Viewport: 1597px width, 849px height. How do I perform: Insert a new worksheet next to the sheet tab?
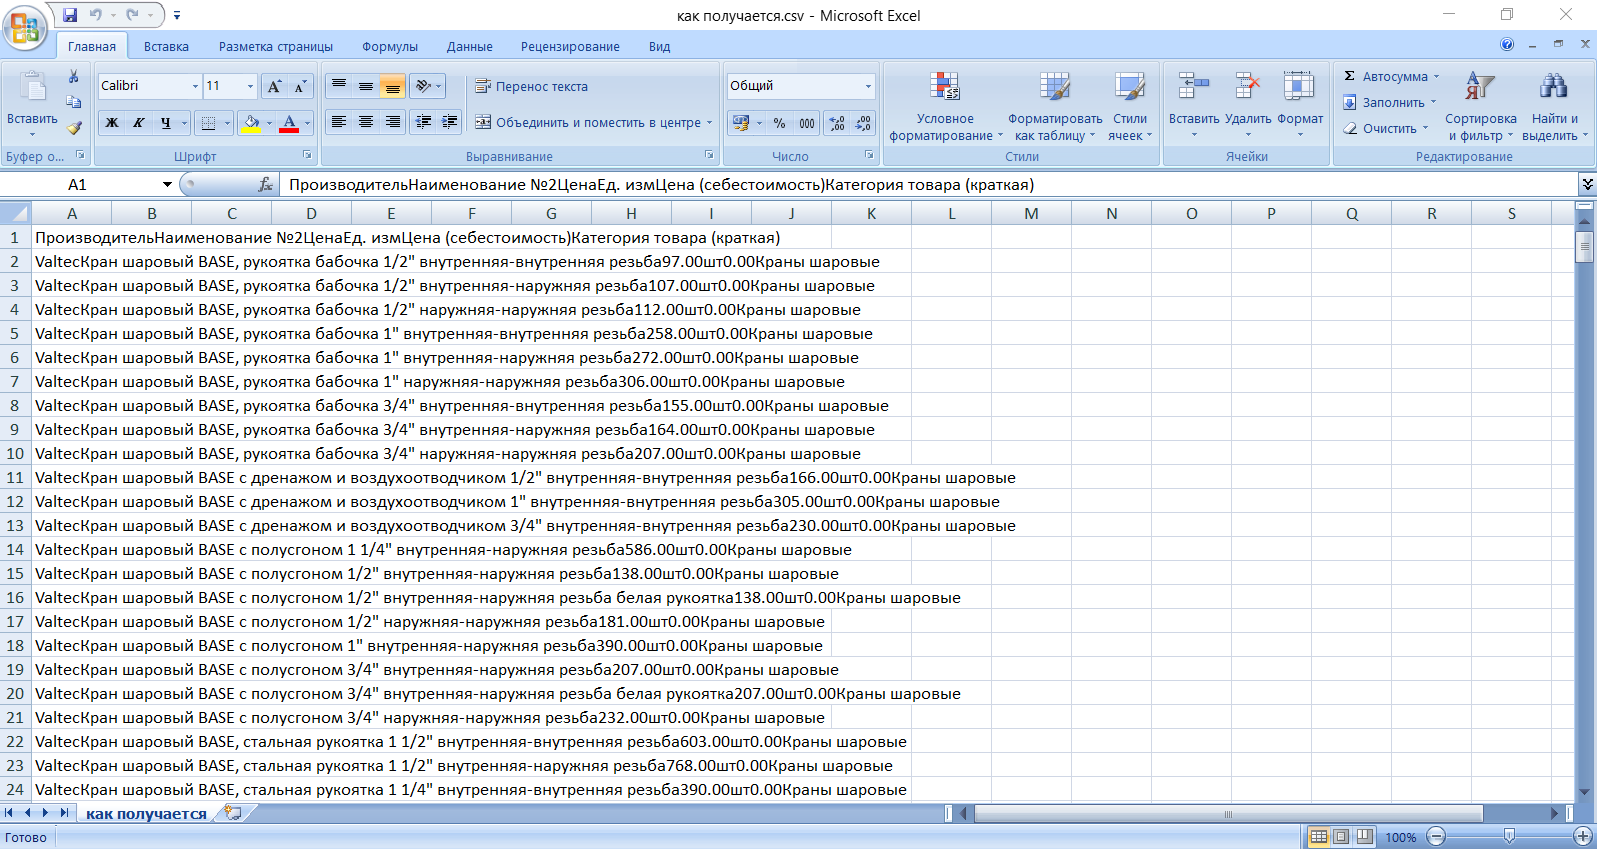tap(233, 813)
